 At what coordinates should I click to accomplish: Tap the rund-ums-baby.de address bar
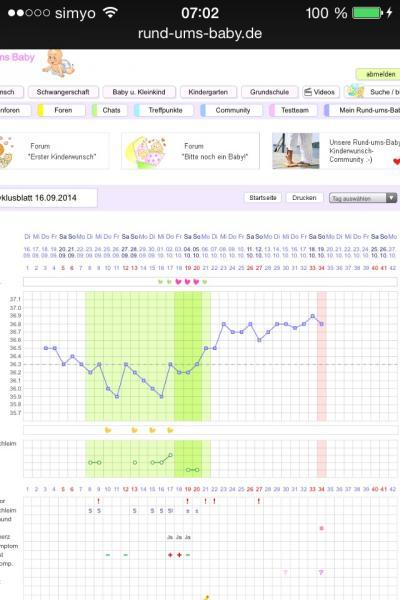[200, 34]
